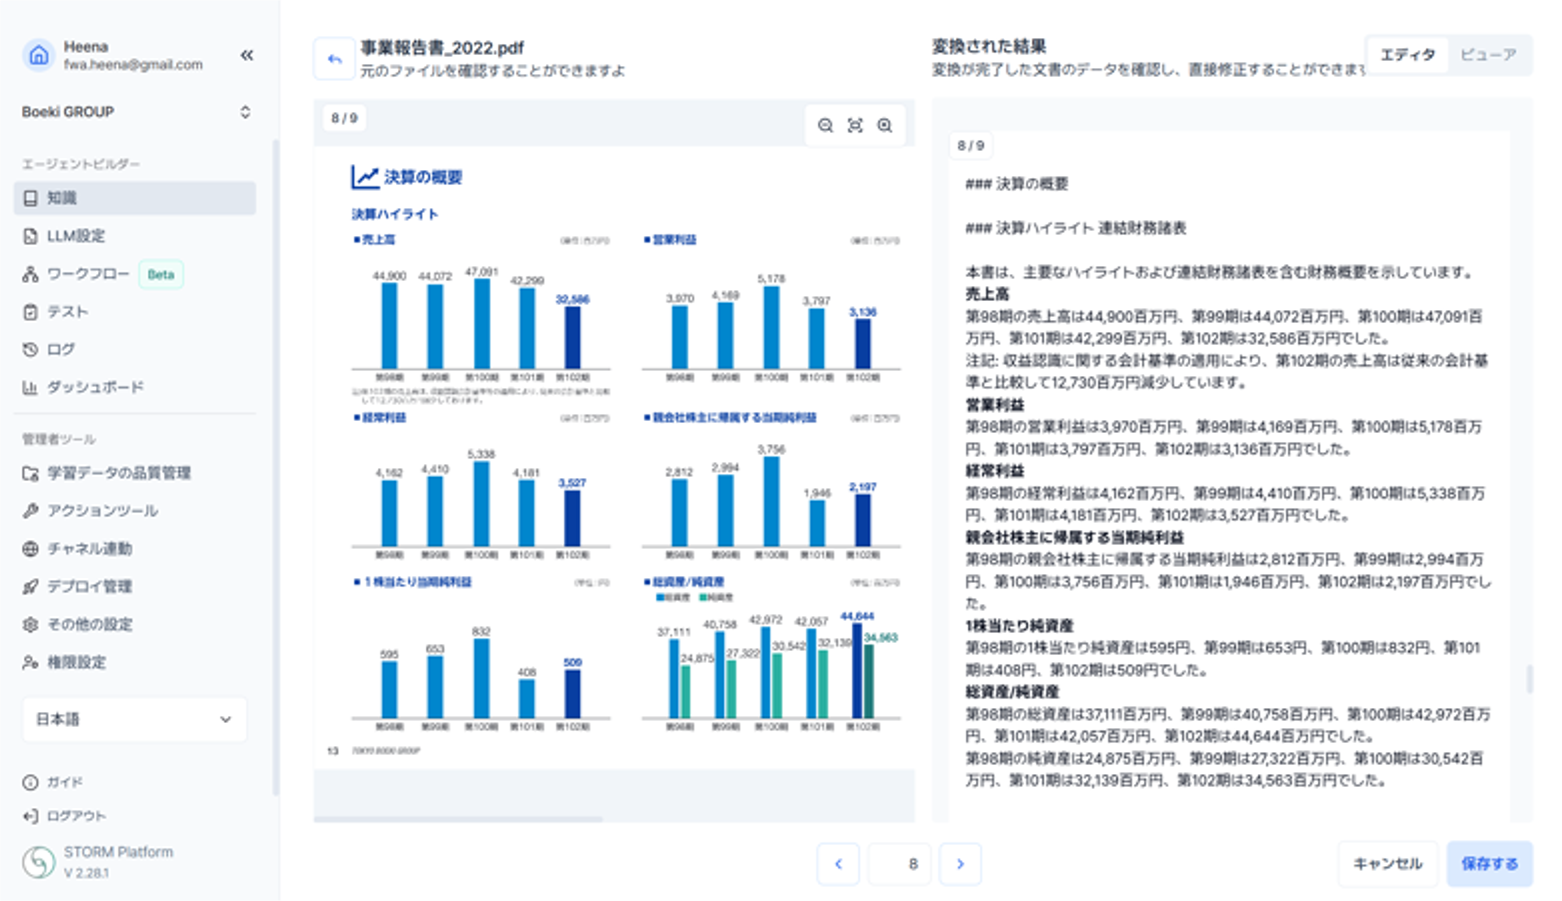
Task: Go to next page with right chevron
Action: [x=960, y=864]
